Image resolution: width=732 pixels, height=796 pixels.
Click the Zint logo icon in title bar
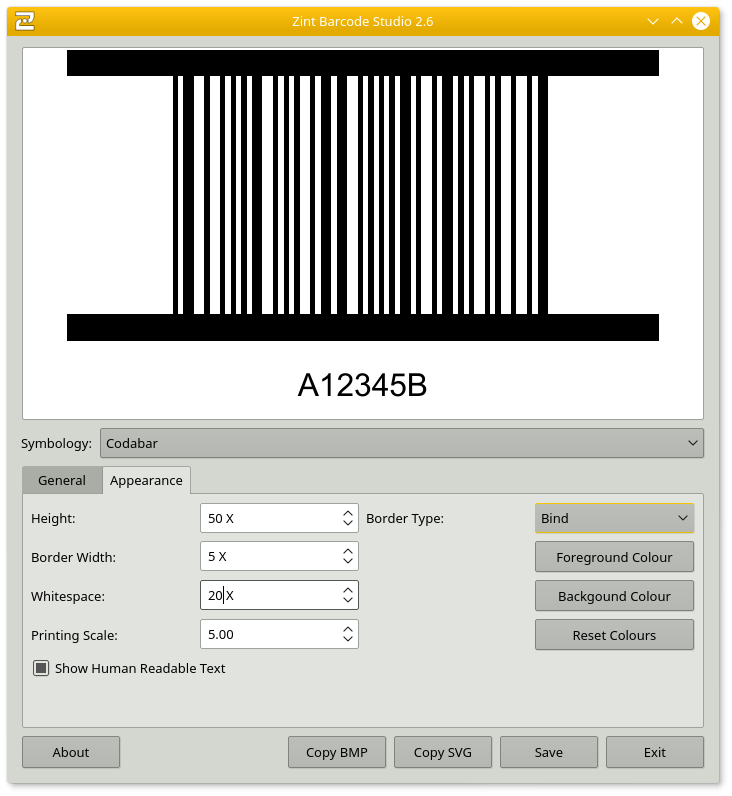coord(24,21)
